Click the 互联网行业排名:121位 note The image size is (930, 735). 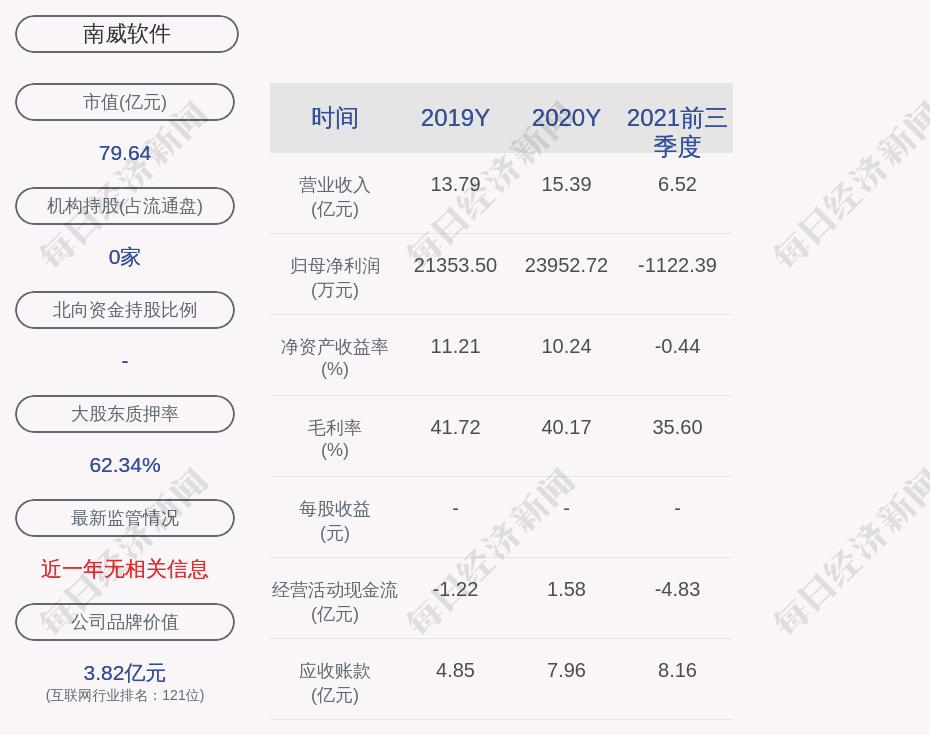click(125, 695)
